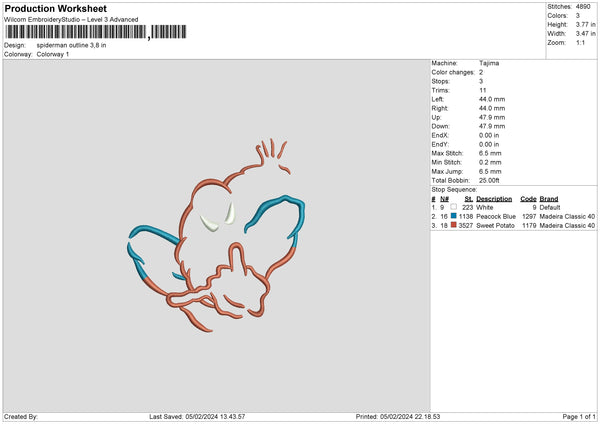The width and height of the screenshot is (600, 424).
Task: Click stitch count 3527 in row 3
Action: tap(466, 226)
